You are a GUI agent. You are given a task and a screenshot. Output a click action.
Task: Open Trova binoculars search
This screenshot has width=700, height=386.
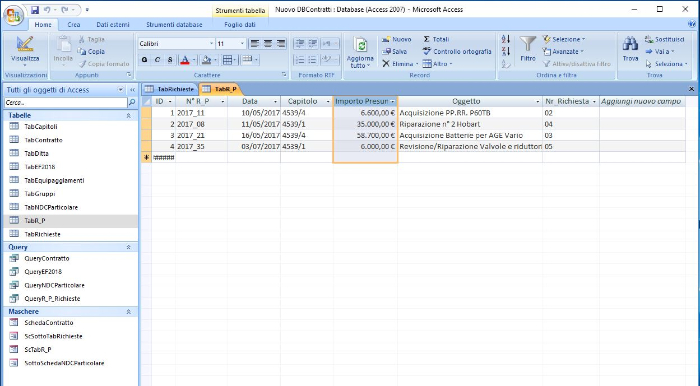(630, 49)
